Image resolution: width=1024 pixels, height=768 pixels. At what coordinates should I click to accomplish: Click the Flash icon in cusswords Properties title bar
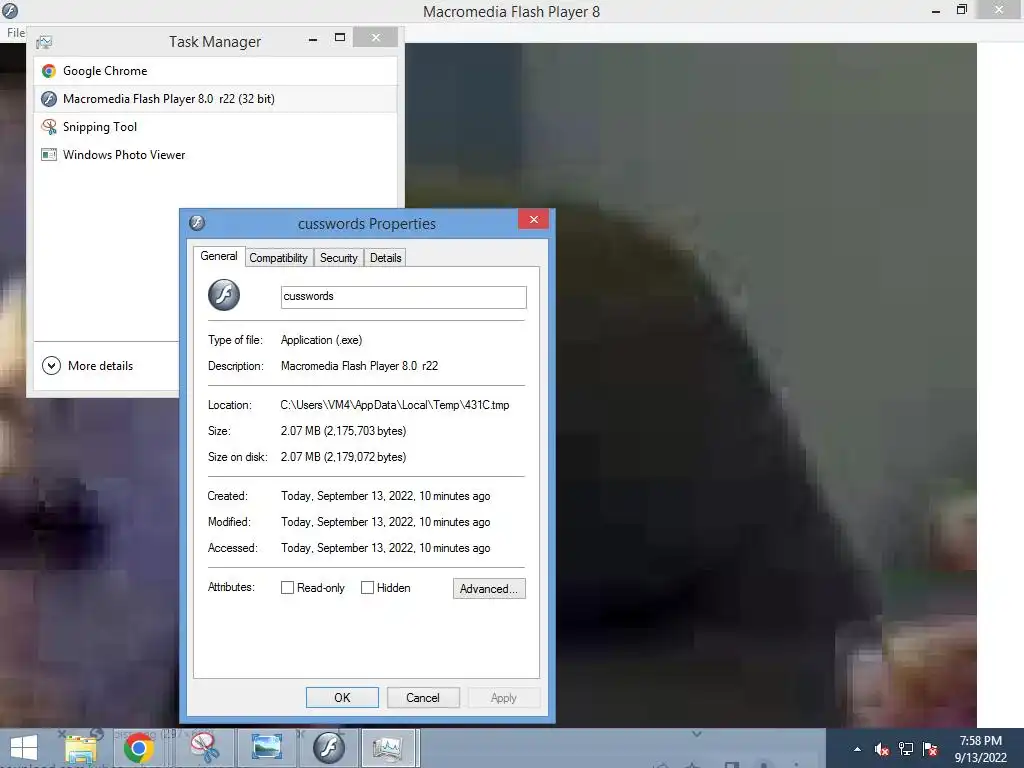tap(197, 223)
